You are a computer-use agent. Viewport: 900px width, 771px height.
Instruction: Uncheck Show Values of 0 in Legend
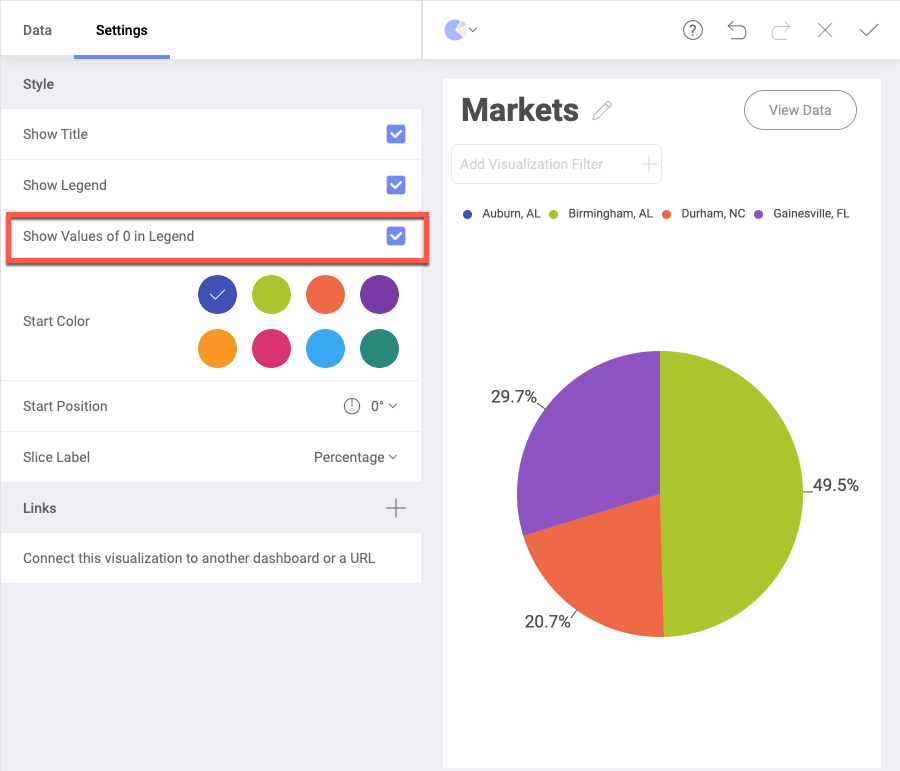(396, 236)
